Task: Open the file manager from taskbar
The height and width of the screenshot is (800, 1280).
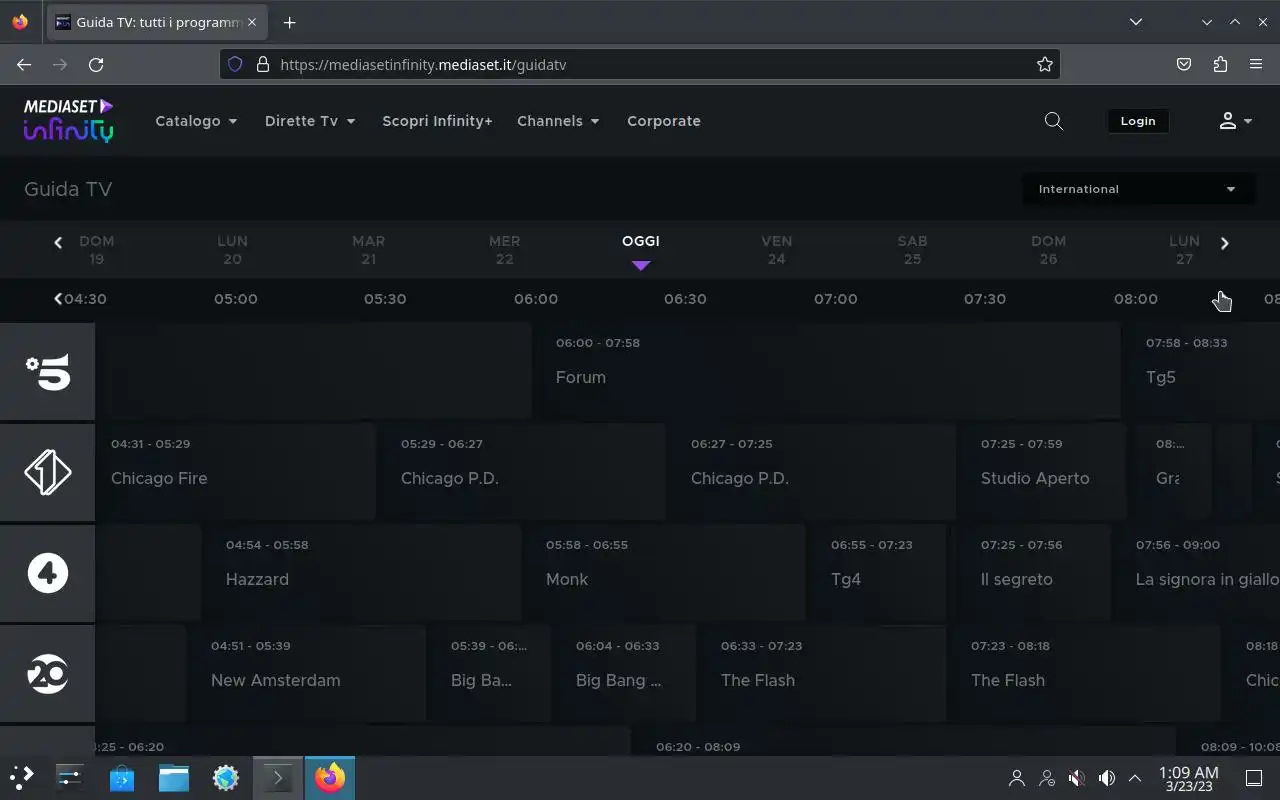Action: click(174, 777)
